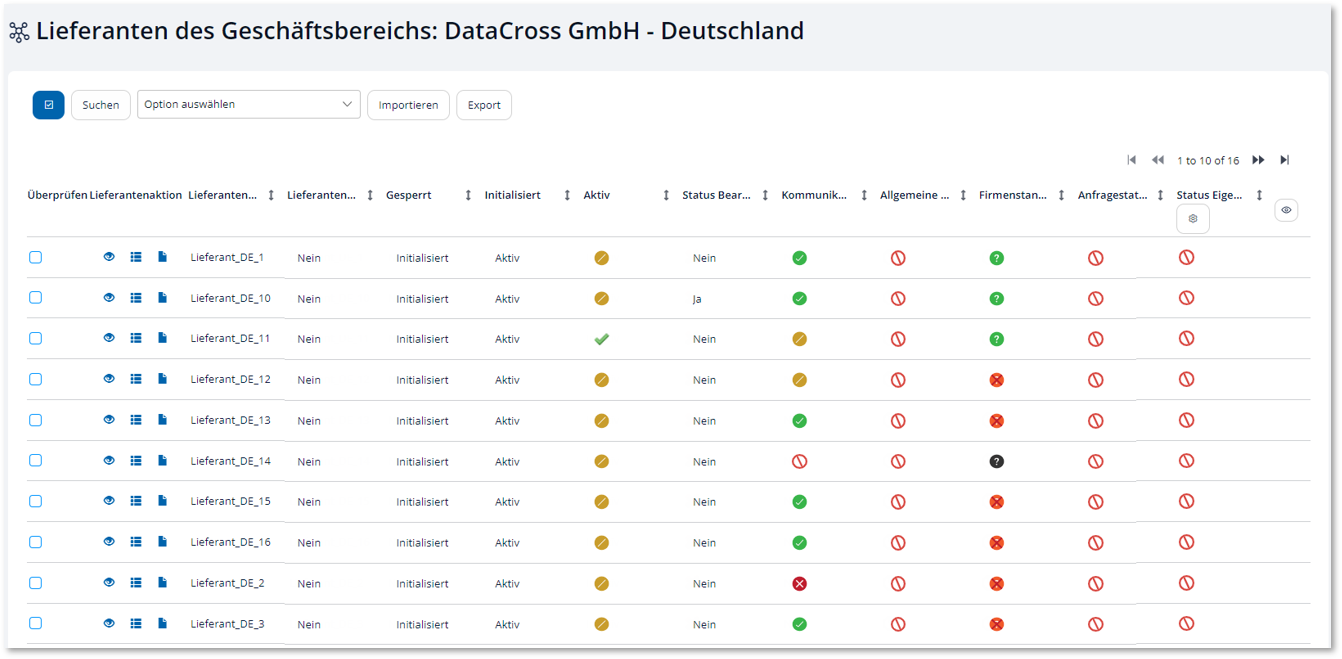Click the settings gear icon in table header
This screenshot has height=659, width=1342.
coord(1193,218)
